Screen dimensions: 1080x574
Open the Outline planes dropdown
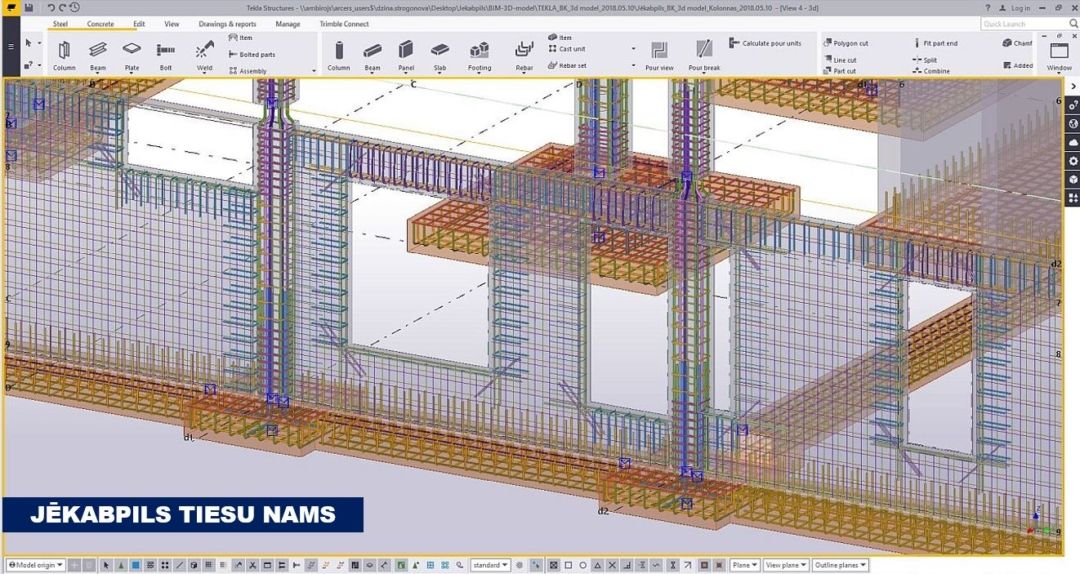tap(840, 565)
